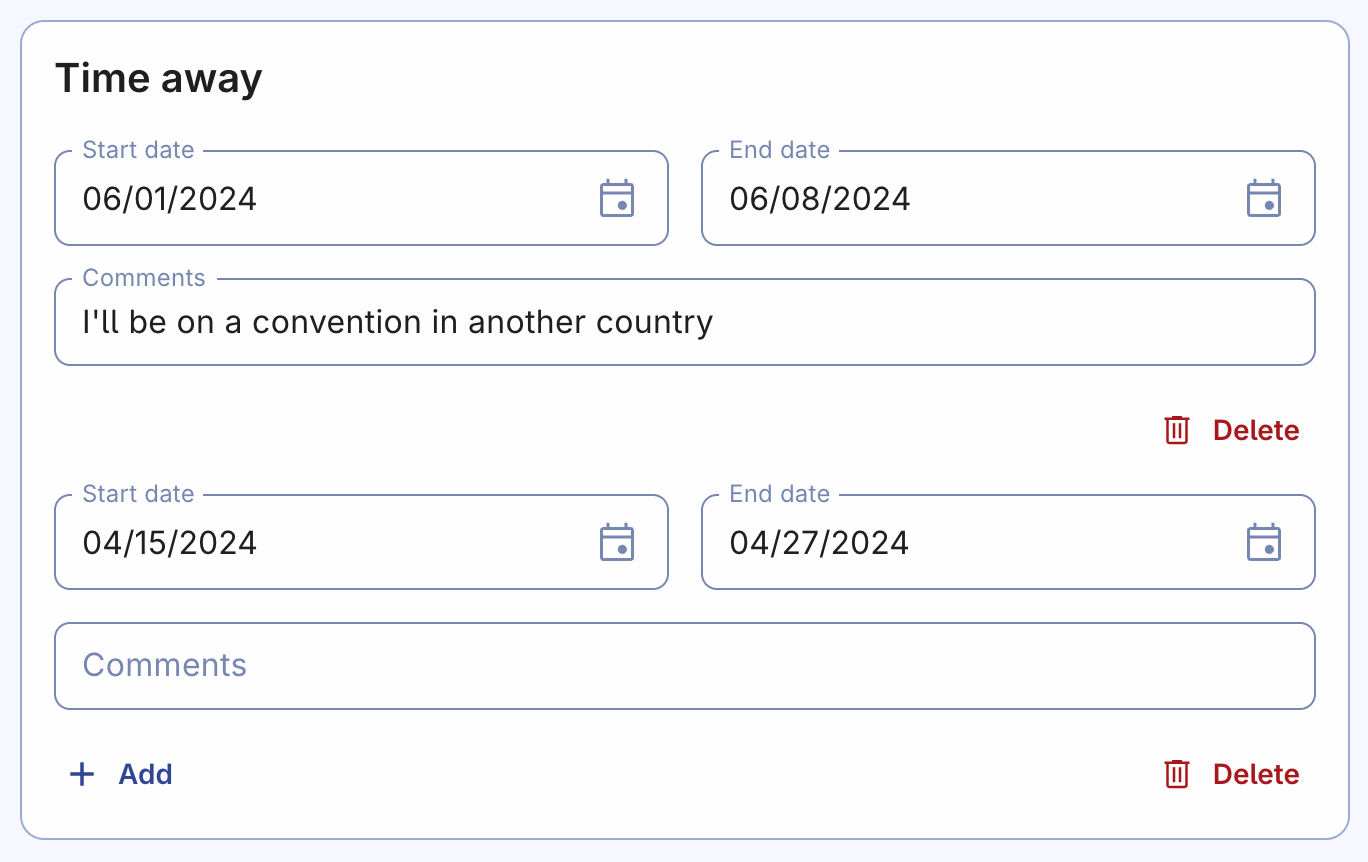Click the 04/27/2024 end date field
Image resolution: width=1368 pixels, height=862 pixels.
[950, 542]
